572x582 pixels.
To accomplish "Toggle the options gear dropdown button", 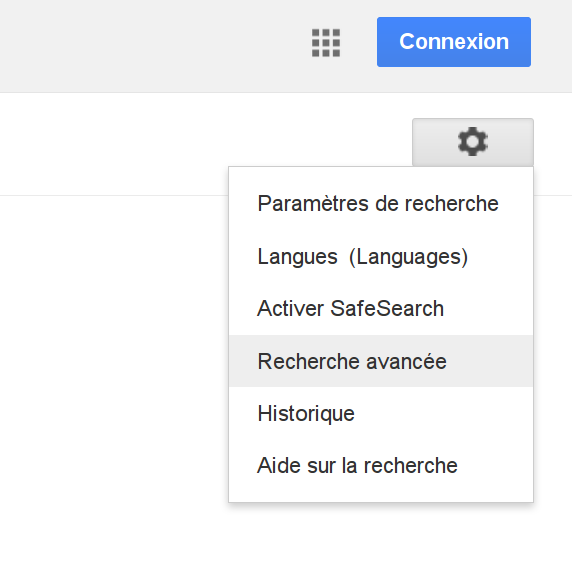I will tap(473, 142).
